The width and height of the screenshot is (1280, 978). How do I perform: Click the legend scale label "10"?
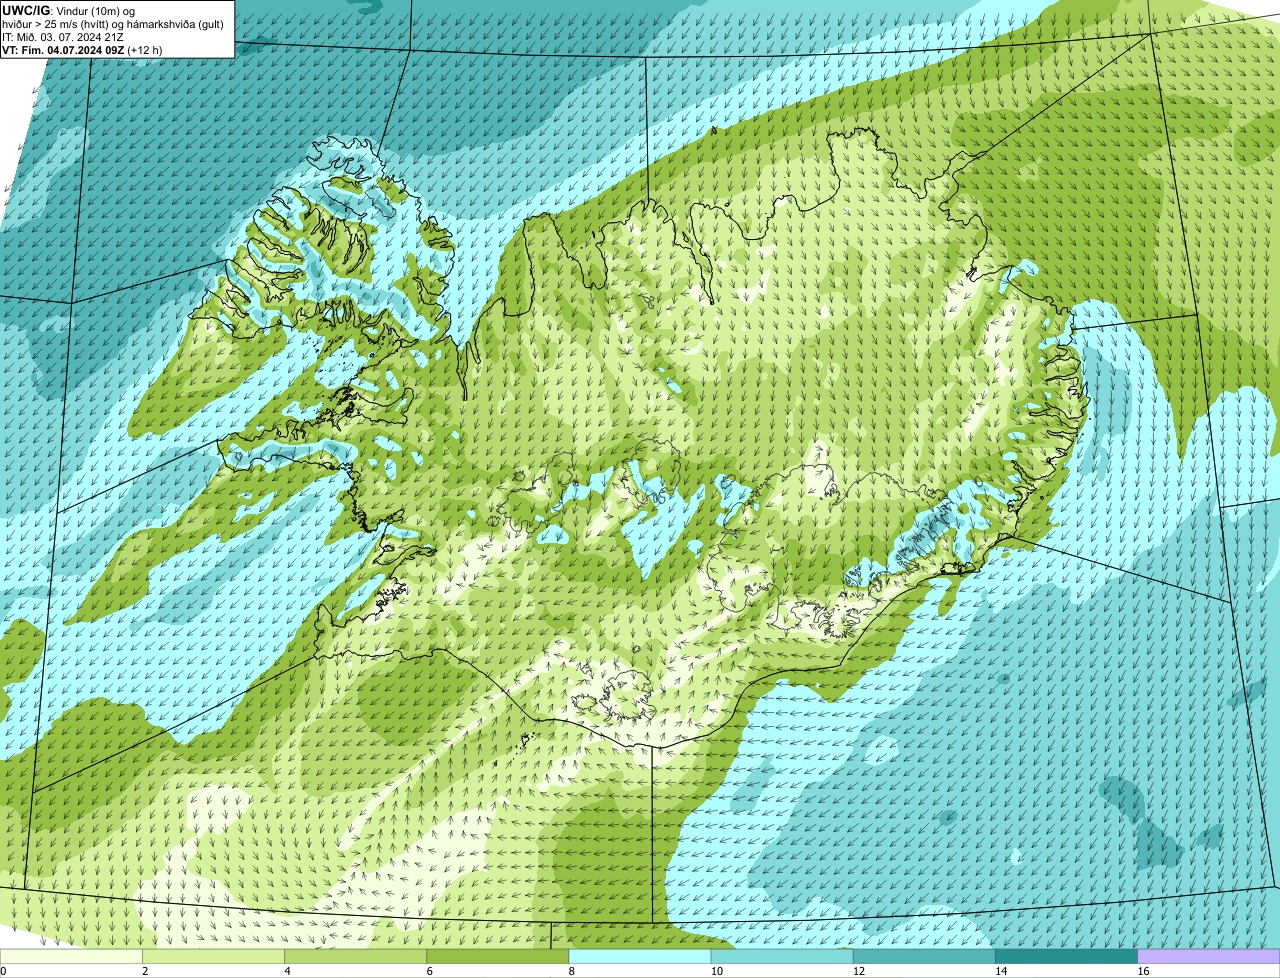717,971
